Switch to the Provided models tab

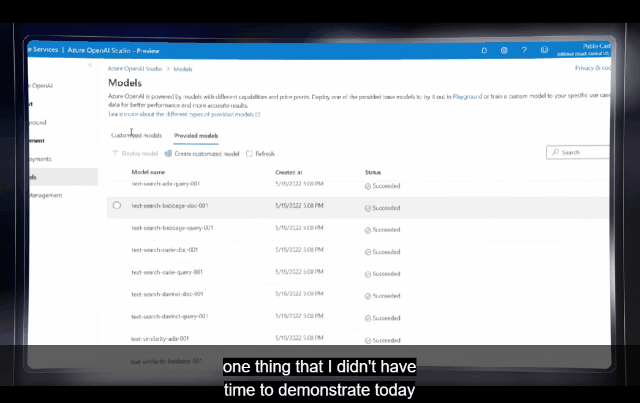point(196,135)
